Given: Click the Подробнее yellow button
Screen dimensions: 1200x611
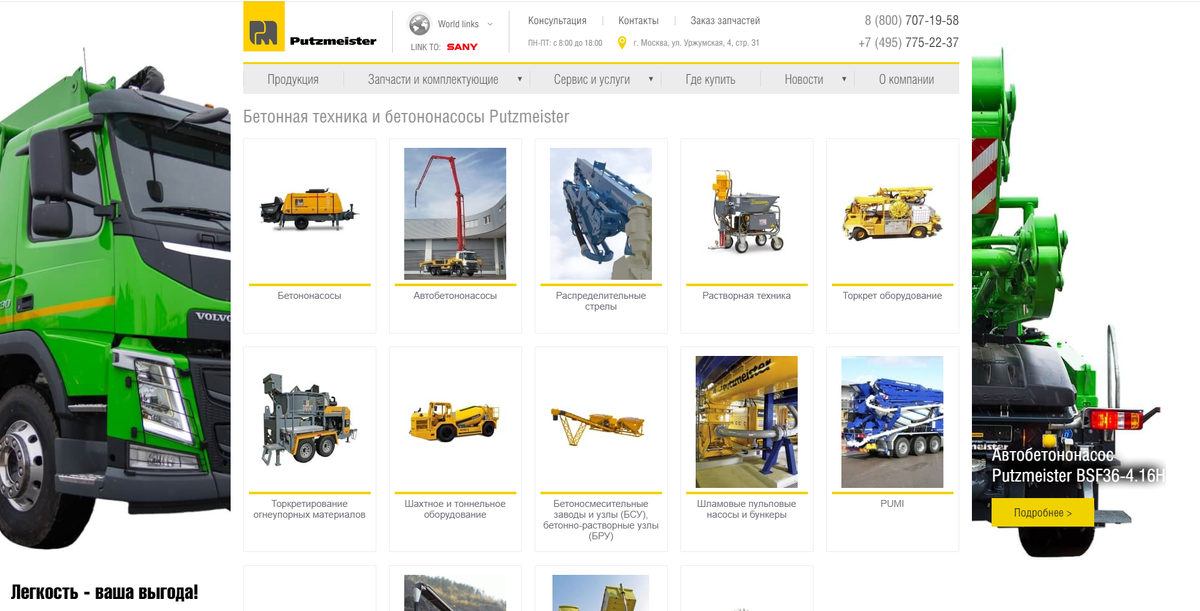Looking at the screenshot, I should click(1043, 512).
